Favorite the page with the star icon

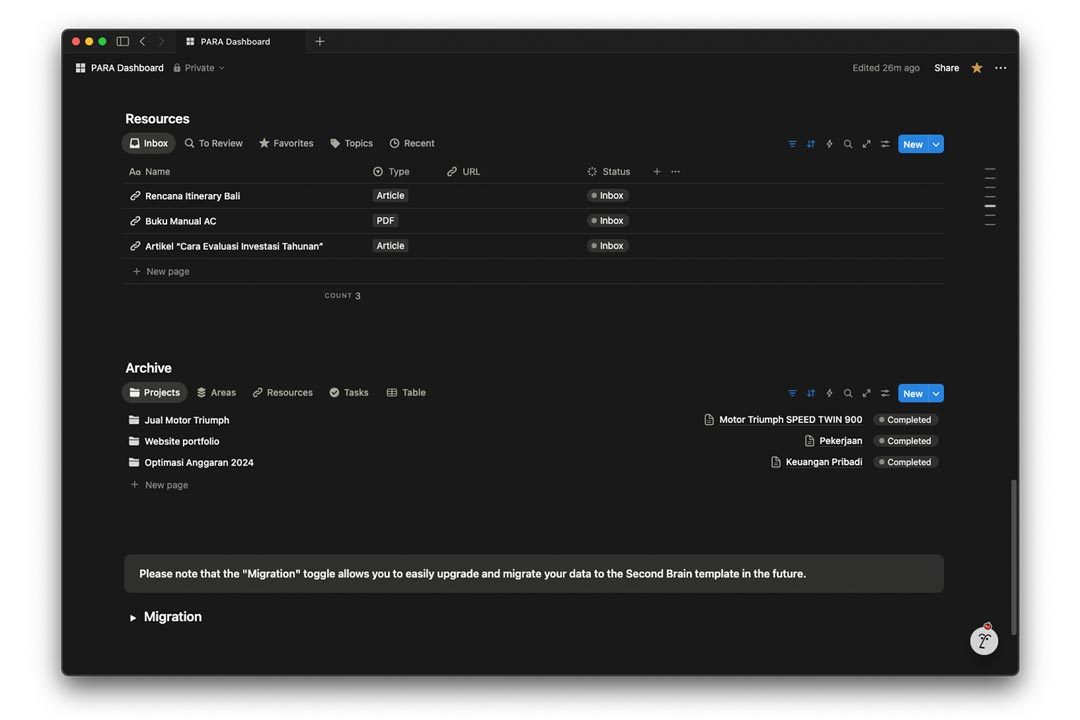(x=977, y=68)
